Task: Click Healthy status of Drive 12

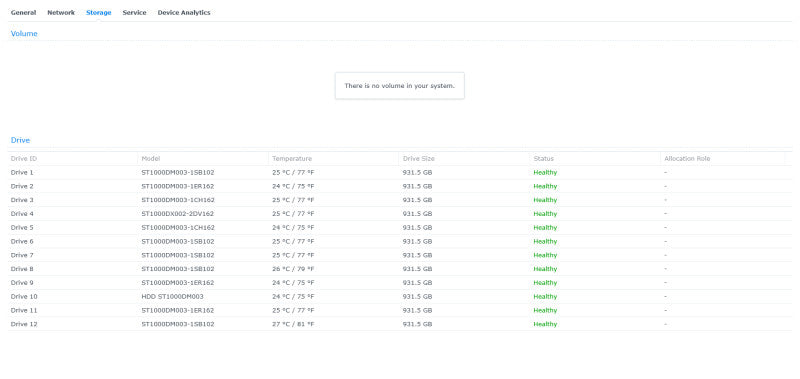Action: click(545, 324)
